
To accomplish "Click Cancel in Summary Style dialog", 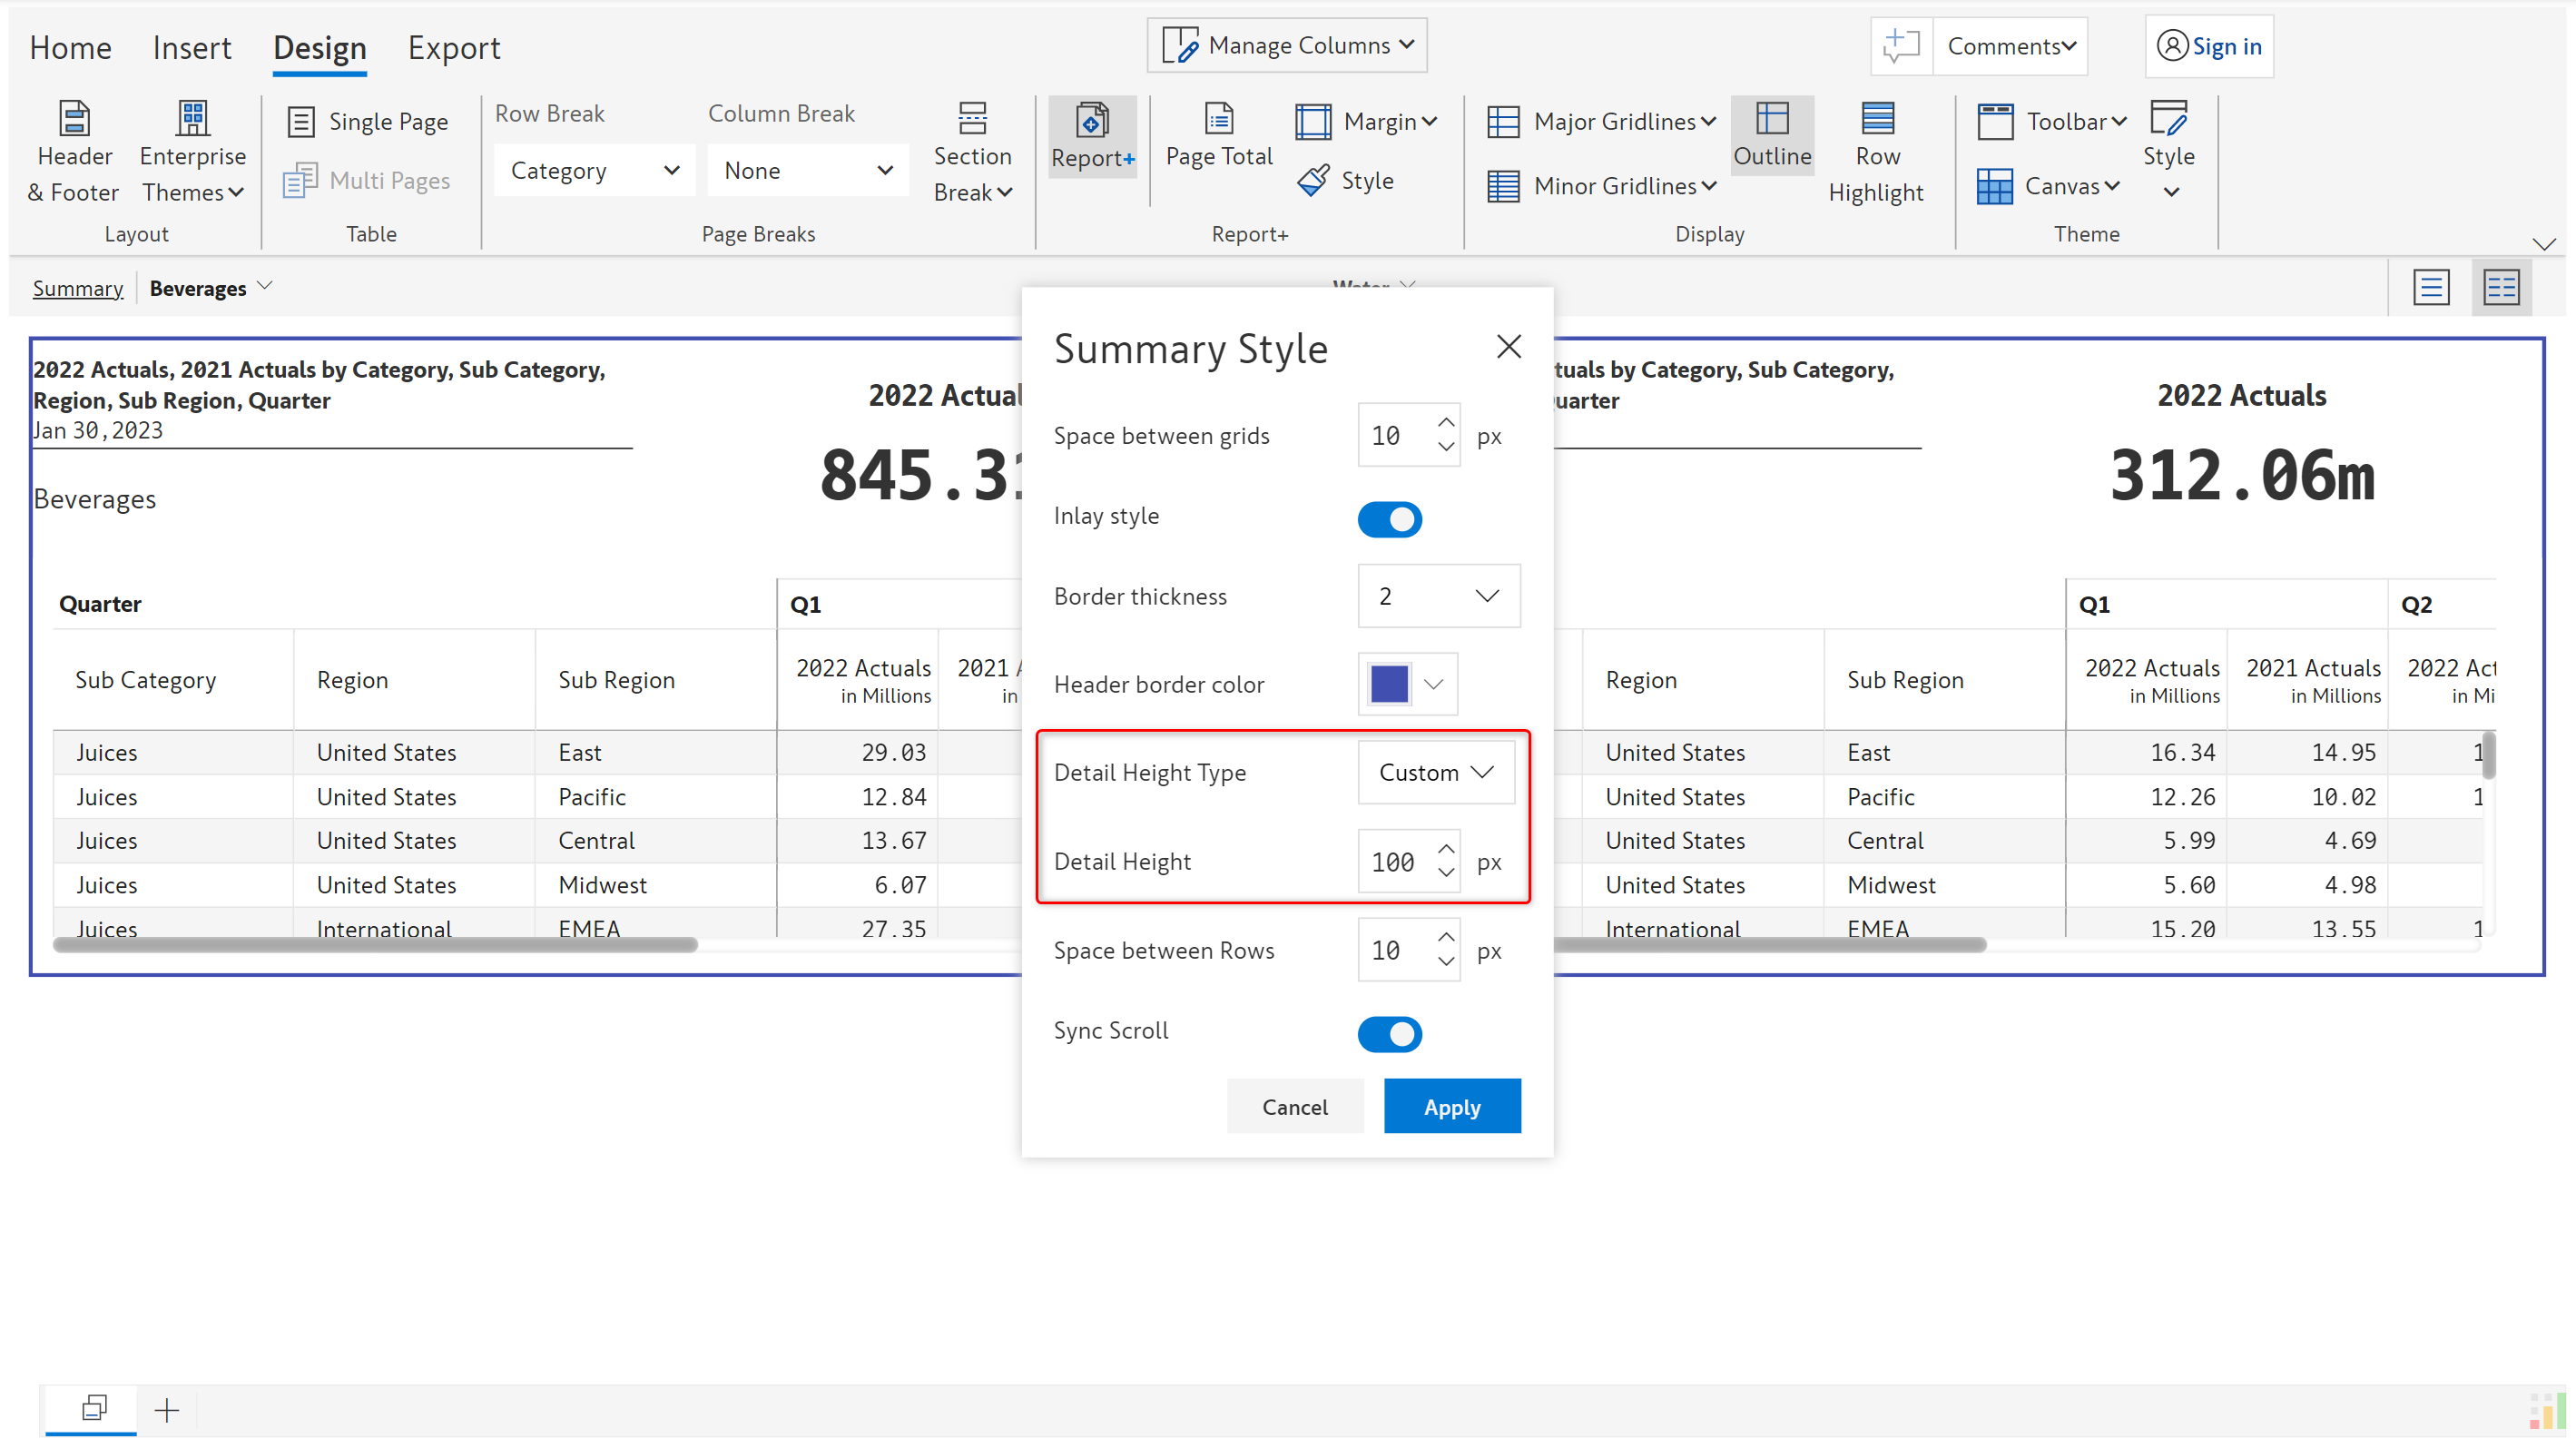I will point(1294,1106).
